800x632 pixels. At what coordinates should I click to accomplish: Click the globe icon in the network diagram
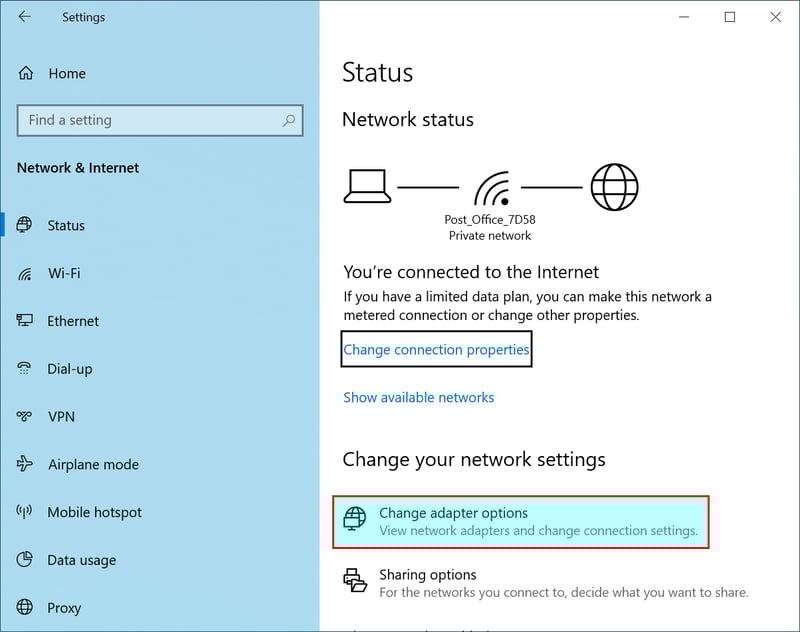pyautogui.click(x=614, y=187)
